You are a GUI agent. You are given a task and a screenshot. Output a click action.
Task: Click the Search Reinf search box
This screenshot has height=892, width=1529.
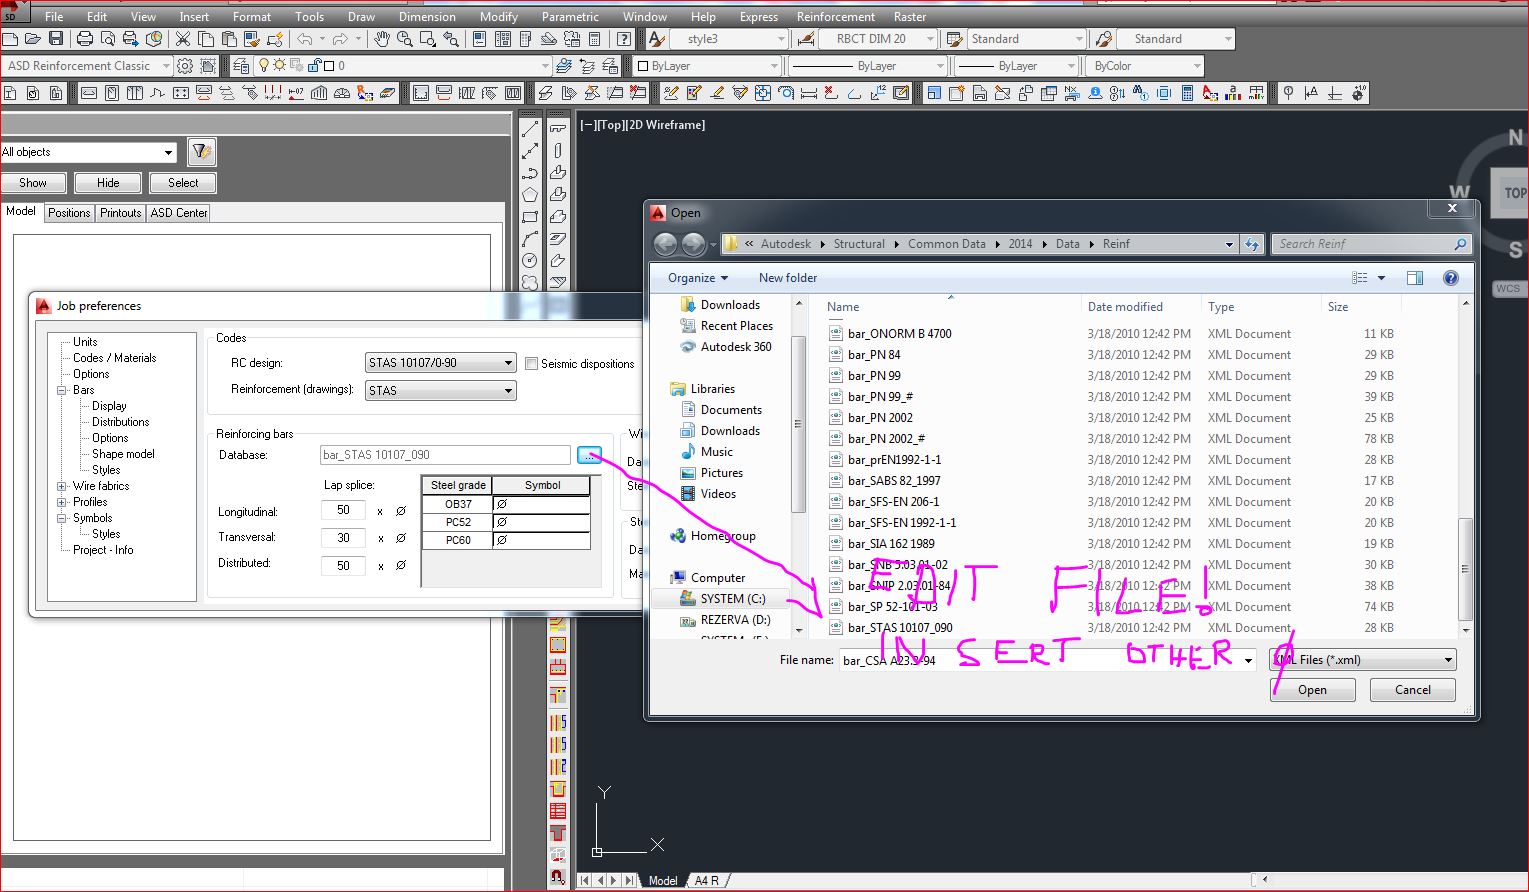point(1370,244)
